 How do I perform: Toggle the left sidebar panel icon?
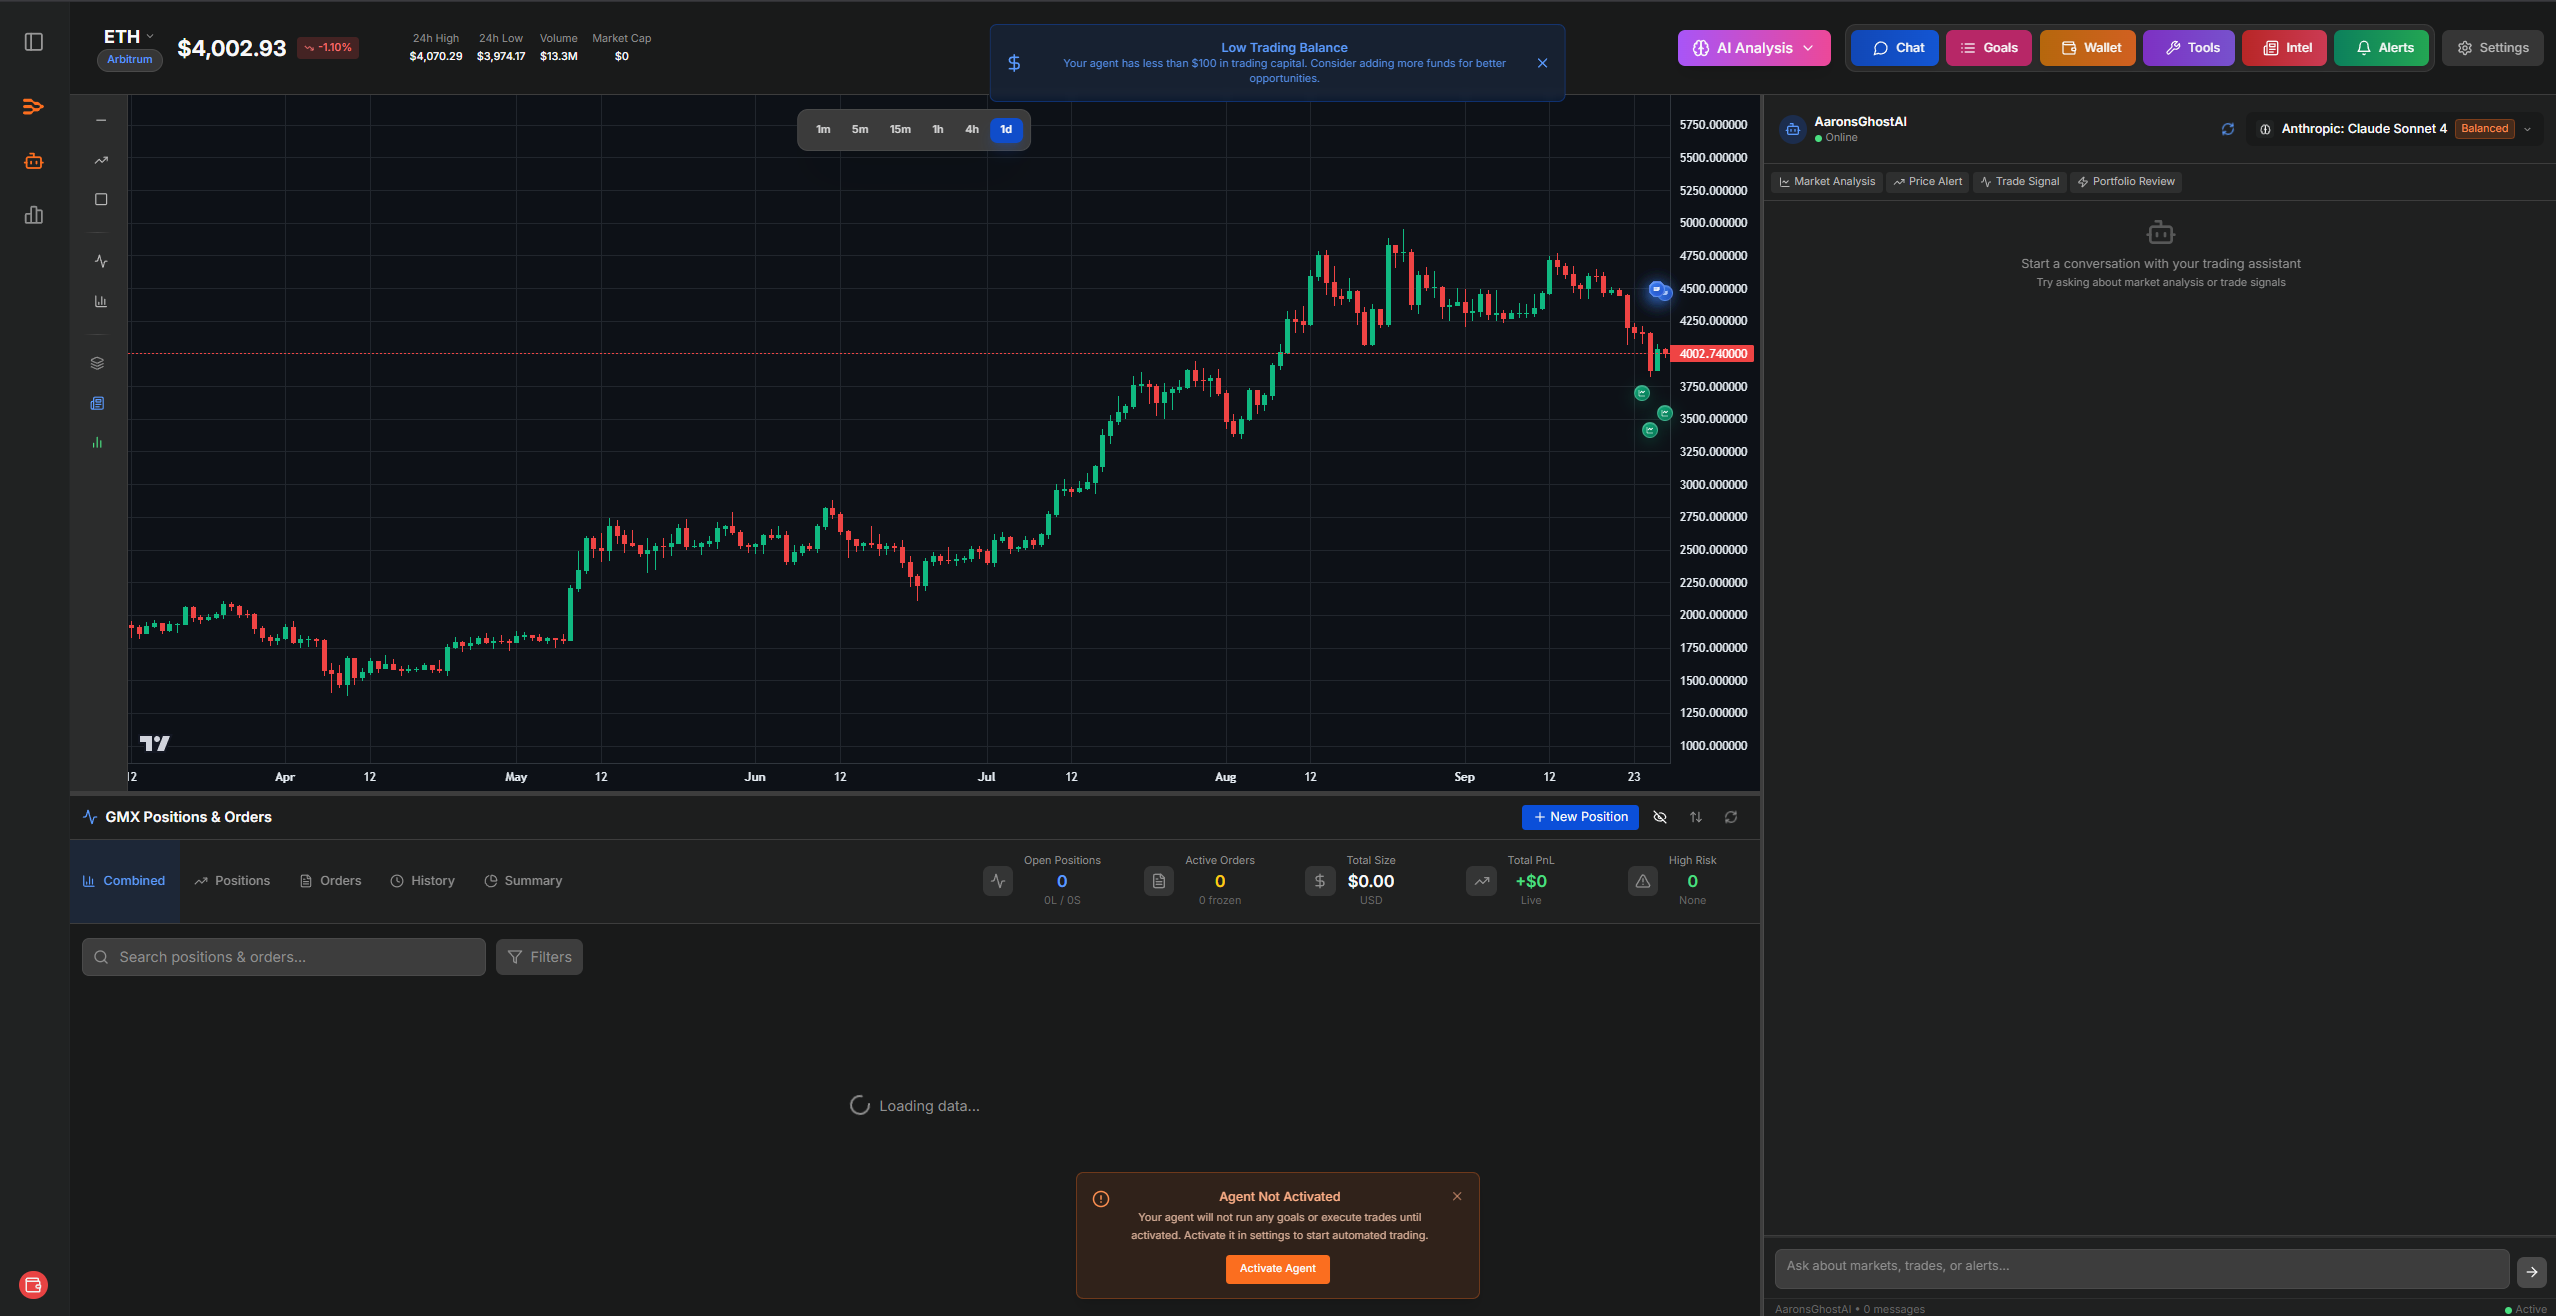tap(34, 42)
